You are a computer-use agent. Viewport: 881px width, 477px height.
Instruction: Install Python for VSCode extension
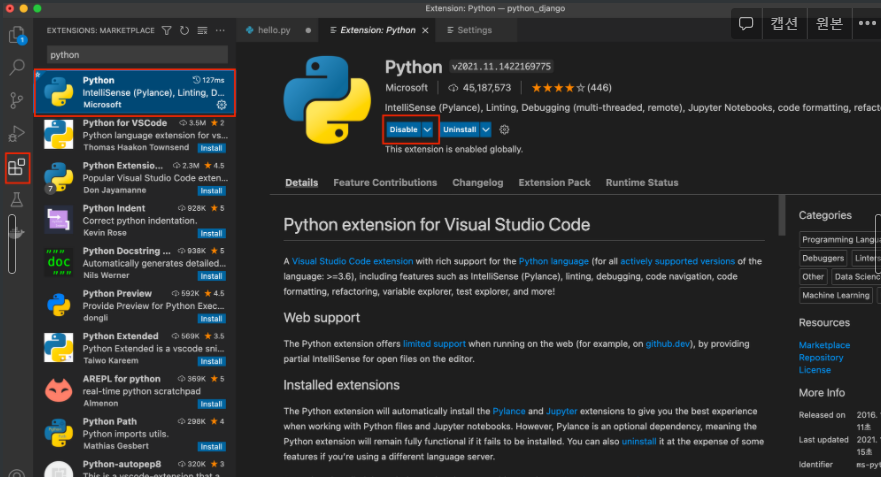211,148
